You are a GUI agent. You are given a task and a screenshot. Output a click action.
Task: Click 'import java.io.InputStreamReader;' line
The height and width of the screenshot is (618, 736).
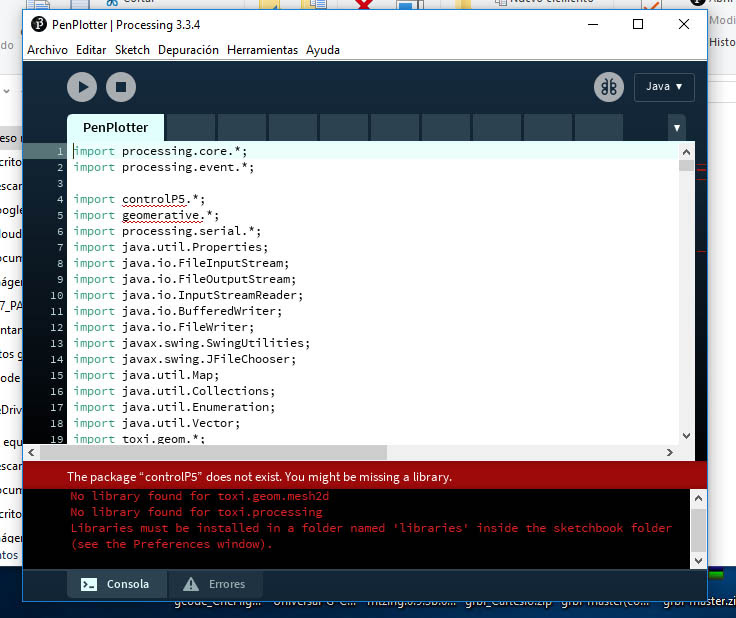coord(188,295)
